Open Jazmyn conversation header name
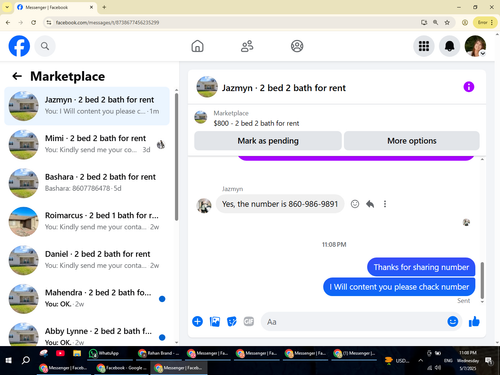Viewport: 500px width, 375px height. click(x=284, y=88)
